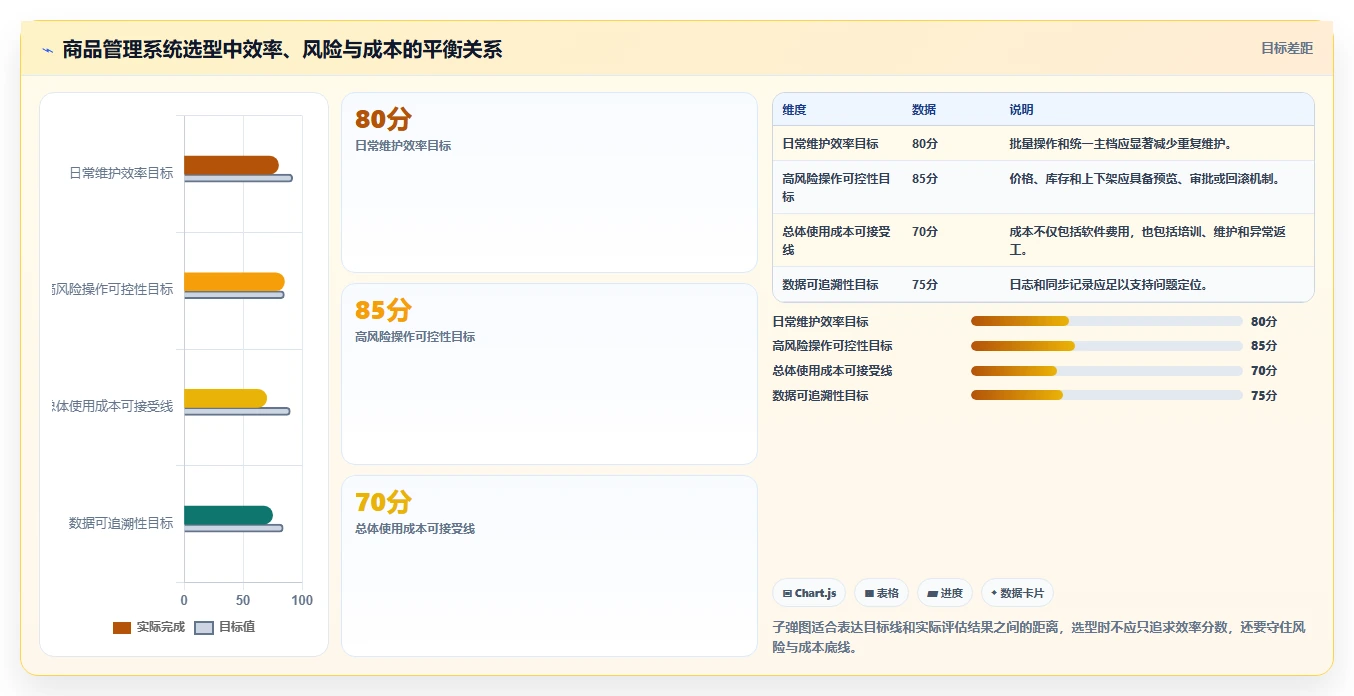The height and width of the screenshot is (696, 1354).
Task: Click the title 商品管理系统选型中效率、风险与成本的平衡关系
Action: click(x=282, y=49)
